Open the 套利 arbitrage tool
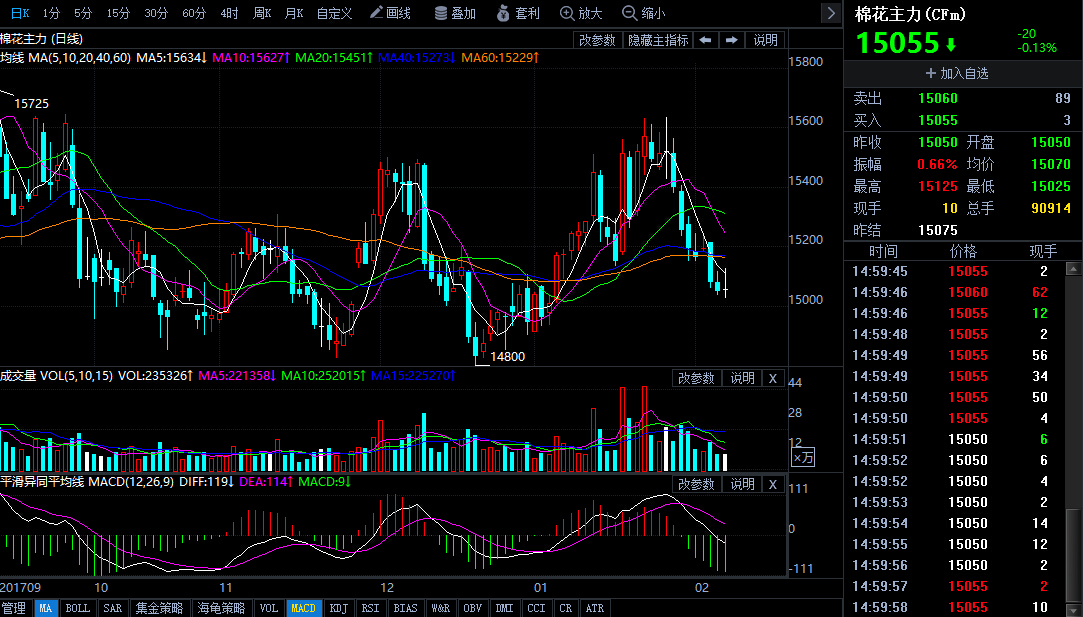Image resolution: width=1083 pixels, height=617 pixels. click(x=518, y=13)
